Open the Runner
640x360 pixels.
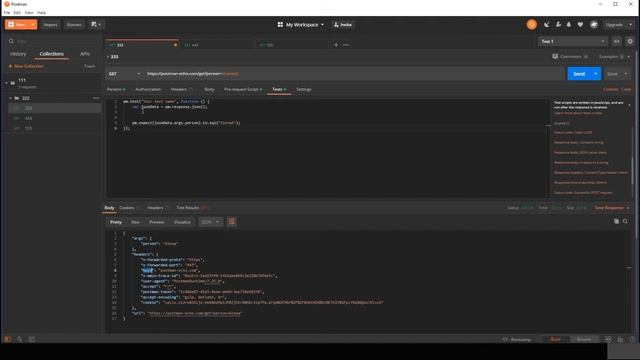[74, 24]
